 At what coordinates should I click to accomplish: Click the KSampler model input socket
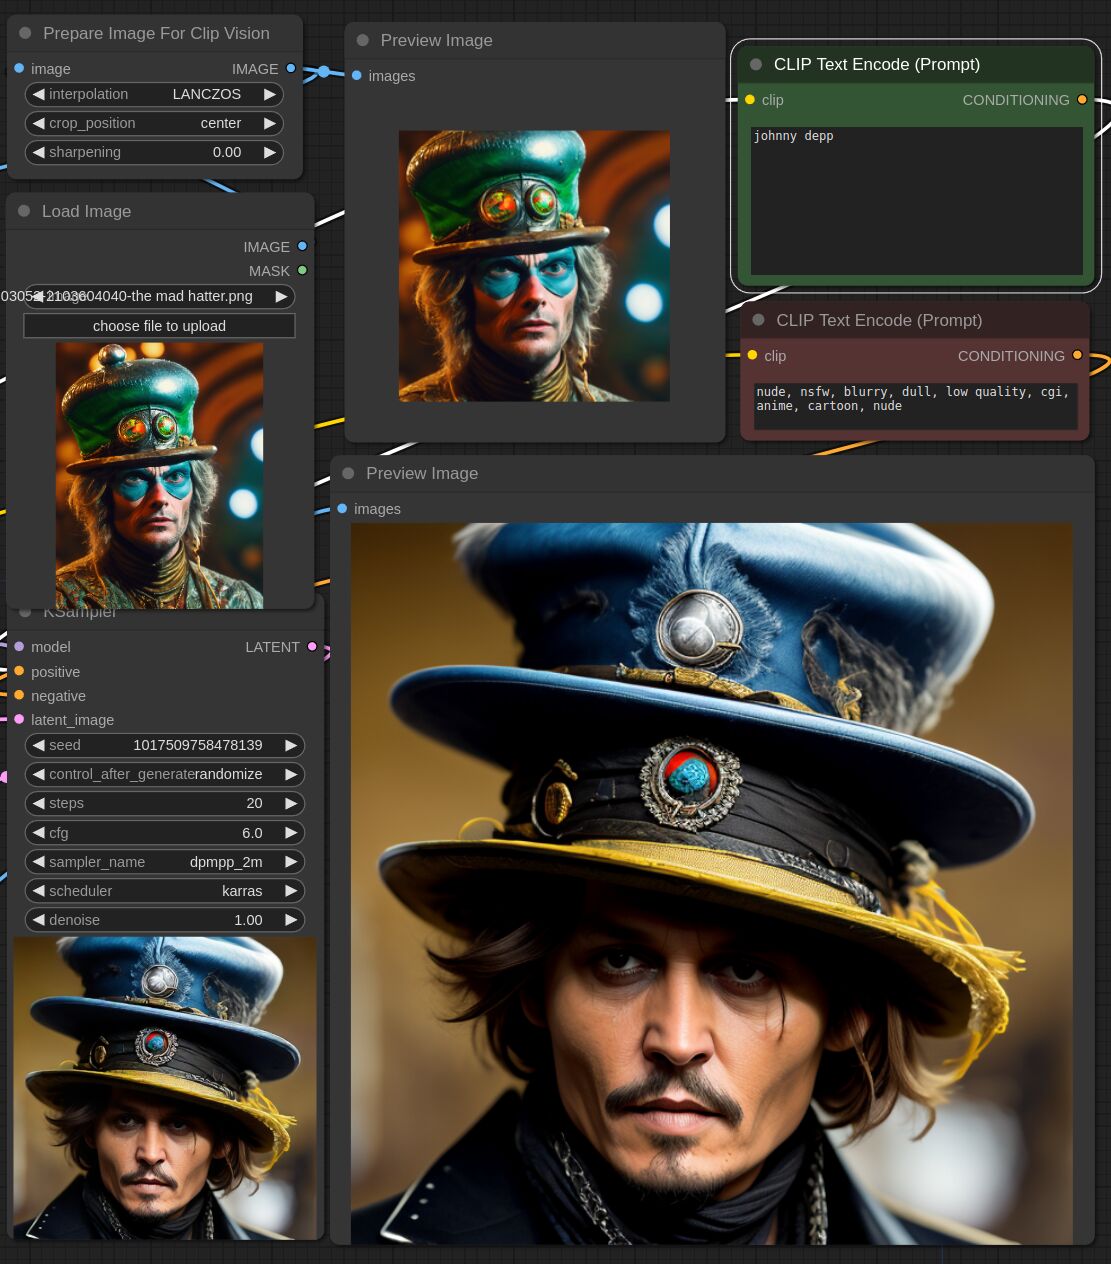19,646
